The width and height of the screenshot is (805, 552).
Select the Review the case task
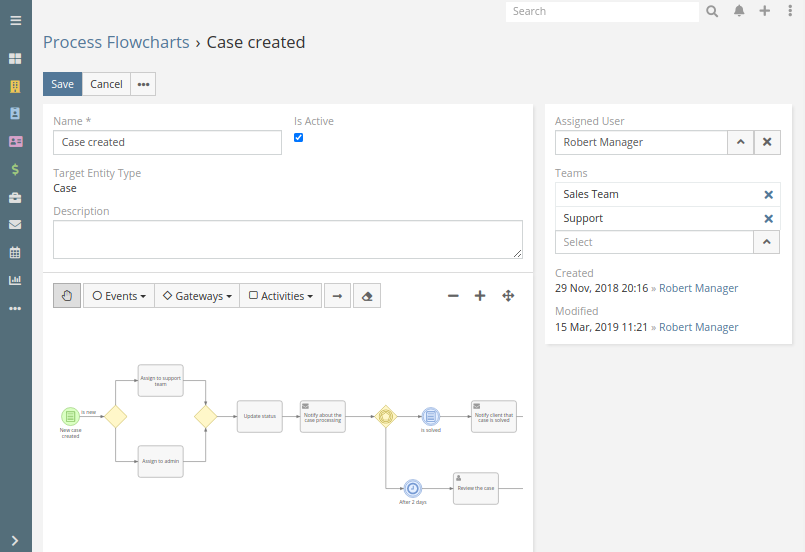pos(476,488)
